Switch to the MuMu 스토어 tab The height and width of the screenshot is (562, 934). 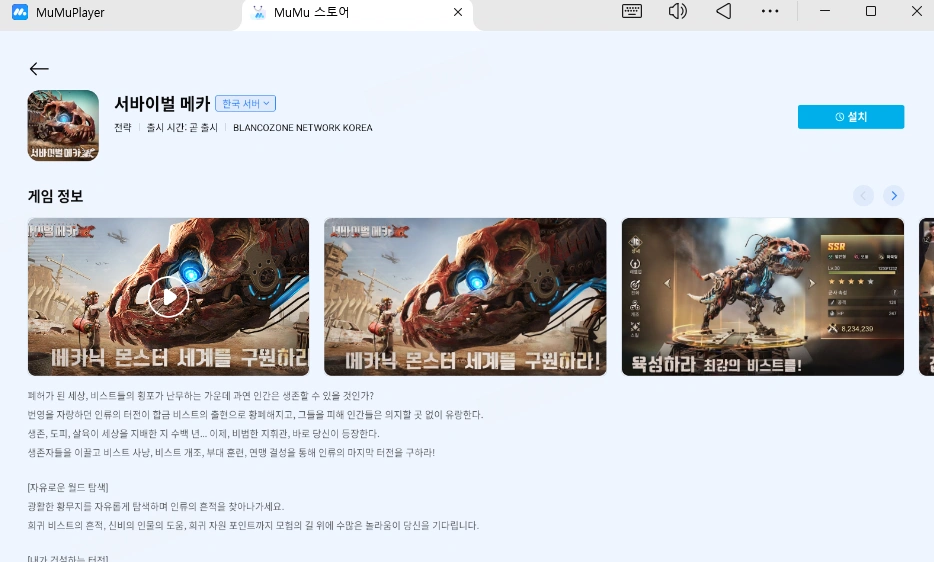pyautogui.click(x=357, y=13)
